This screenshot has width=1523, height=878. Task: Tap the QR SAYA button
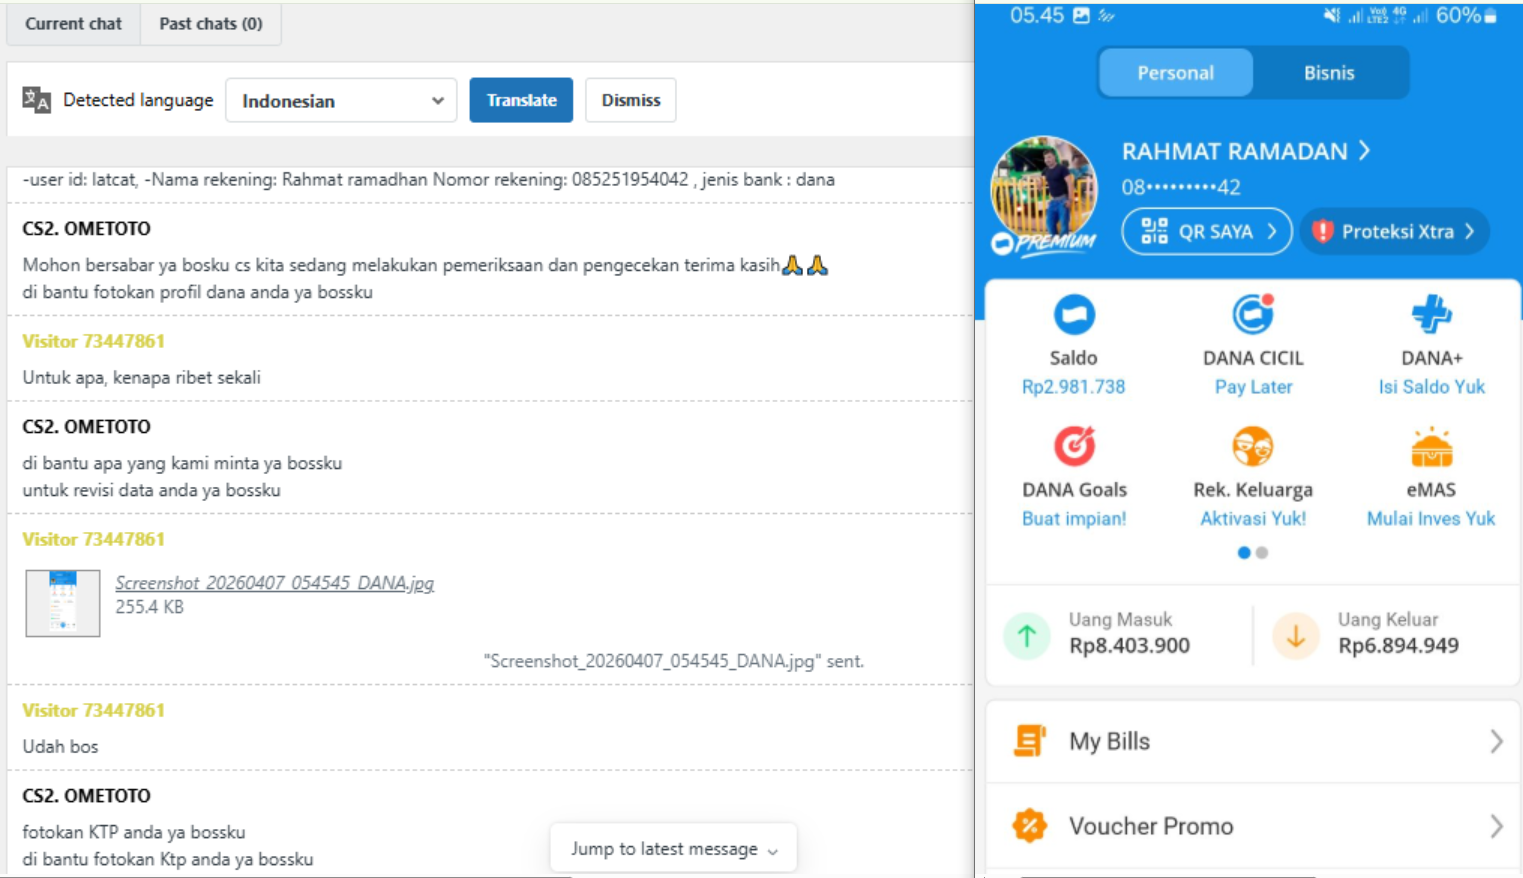[1207, 231]
